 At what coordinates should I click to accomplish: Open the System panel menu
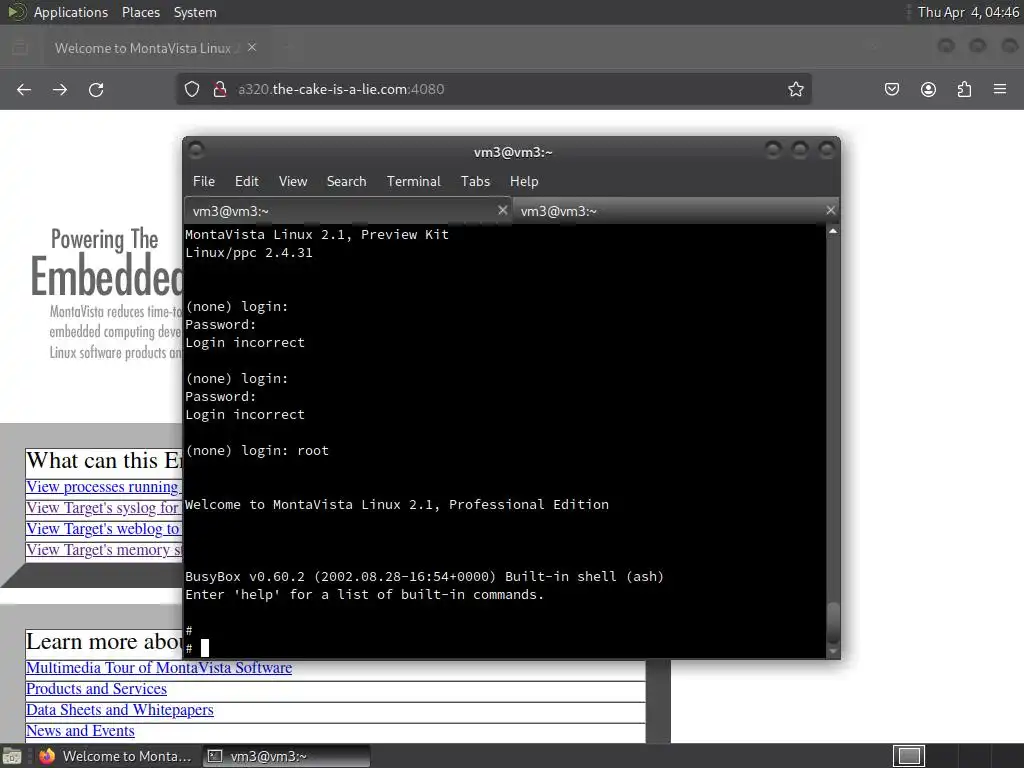click(195, 12)
